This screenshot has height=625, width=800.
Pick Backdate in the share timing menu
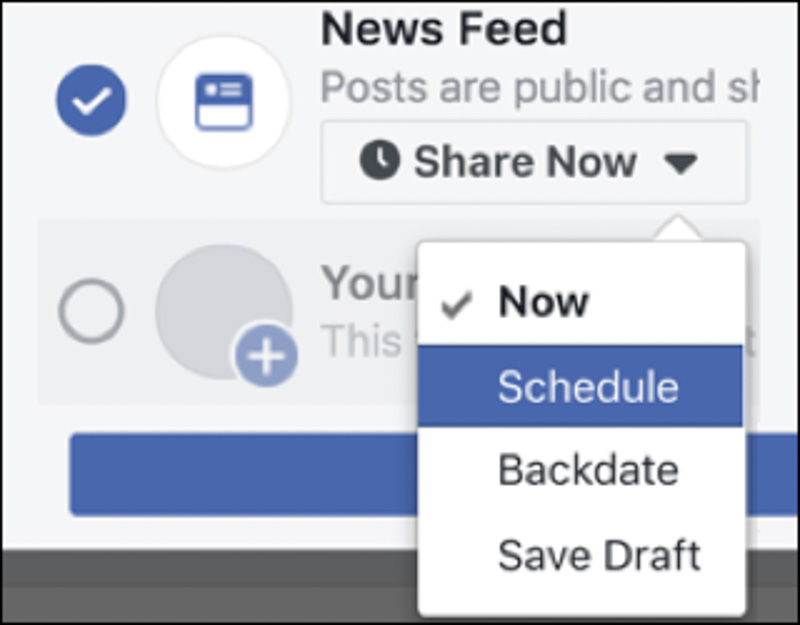click(x=588, y=470)
